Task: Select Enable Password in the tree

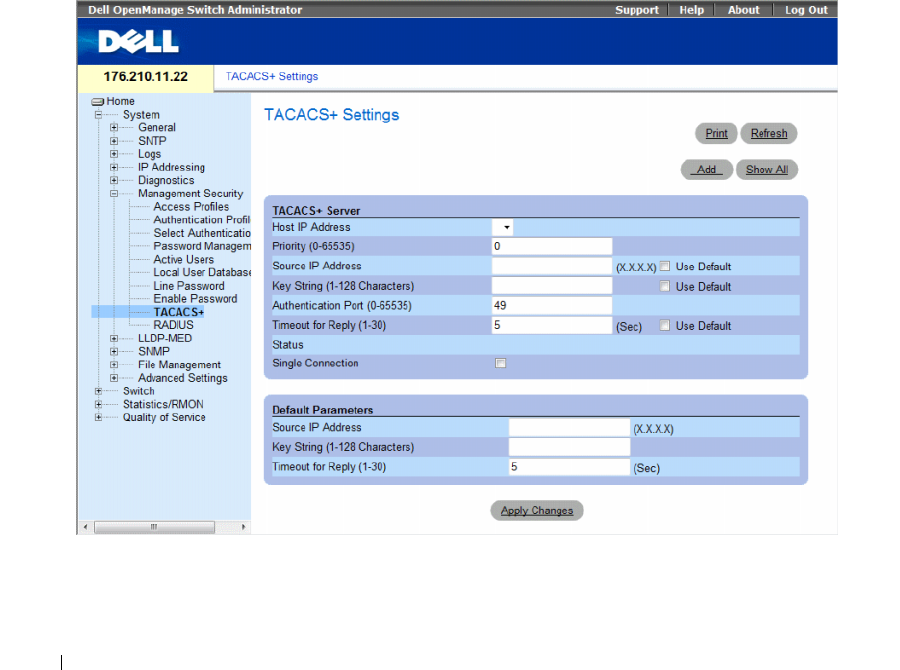Action: [x=195, y=299]
